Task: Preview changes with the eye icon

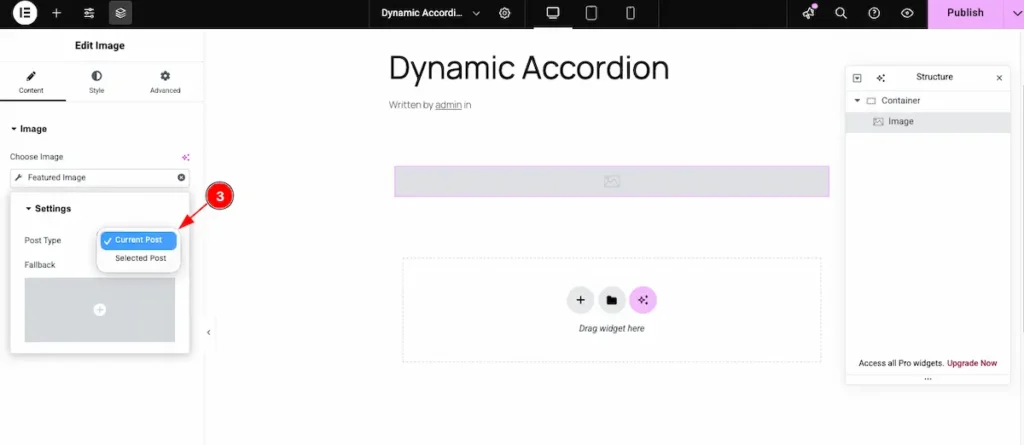Action: tap(907, 13)
